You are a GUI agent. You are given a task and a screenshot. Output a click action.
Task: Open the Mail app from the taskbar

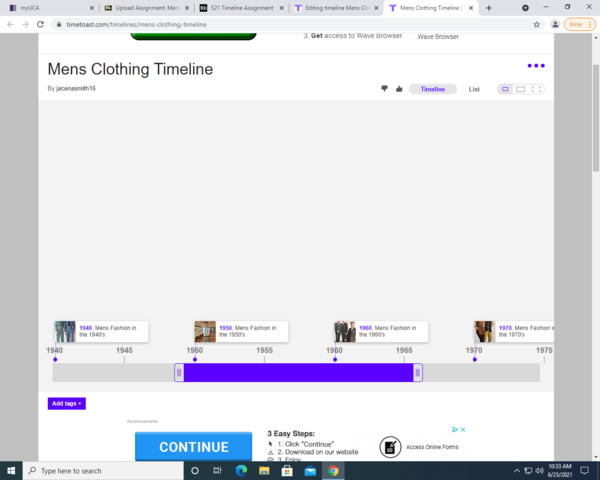coord(310,470)
